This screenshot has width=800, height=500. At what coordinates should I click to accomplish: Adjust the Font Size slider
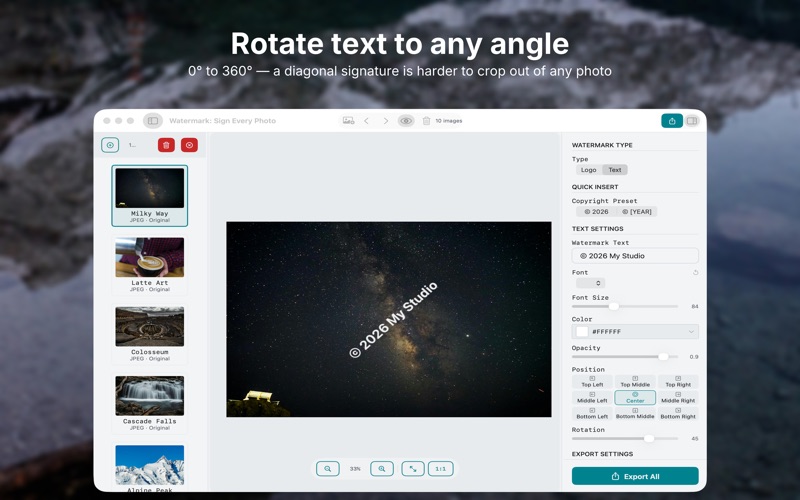pos(614,306)
